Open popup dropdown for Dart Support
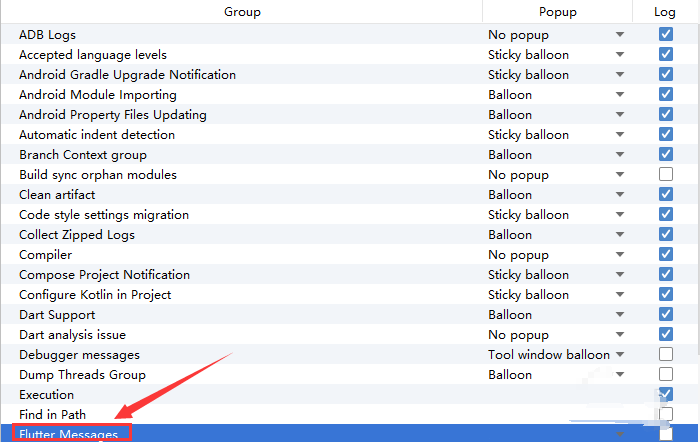 click(x=620, y=314)
